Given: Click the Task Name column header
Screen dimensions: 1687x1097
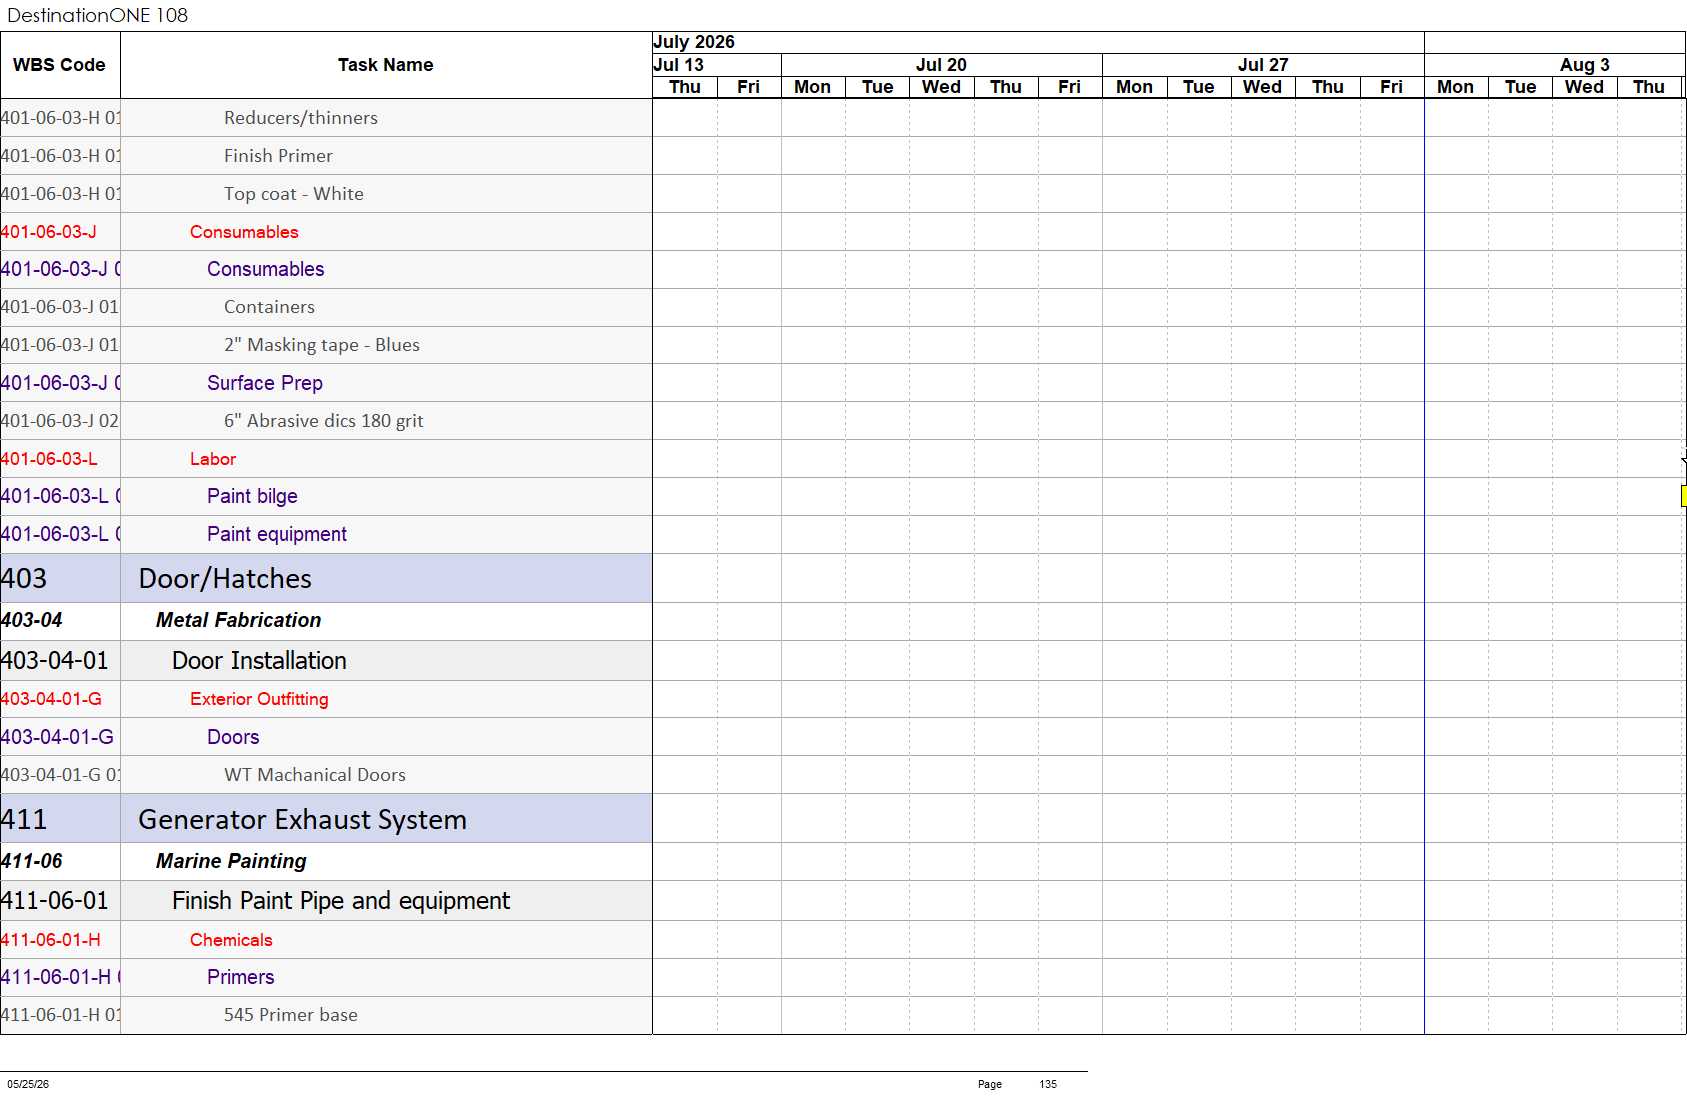Looking at the screenshot, I should [385, 65].
